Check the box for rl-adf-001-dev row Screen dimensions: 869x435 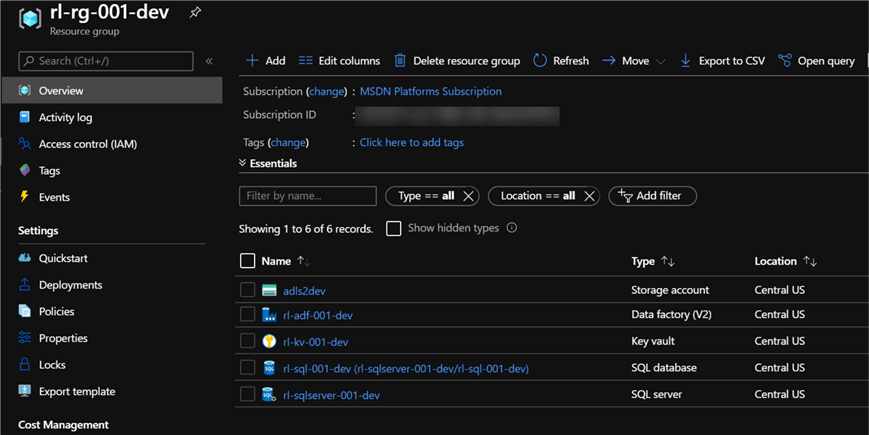[x=248, y=316]
